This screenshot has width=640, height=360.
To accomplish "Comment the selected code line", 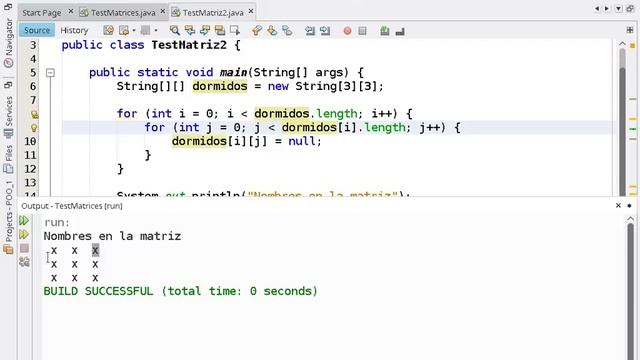I will click(x=384, y=31).
